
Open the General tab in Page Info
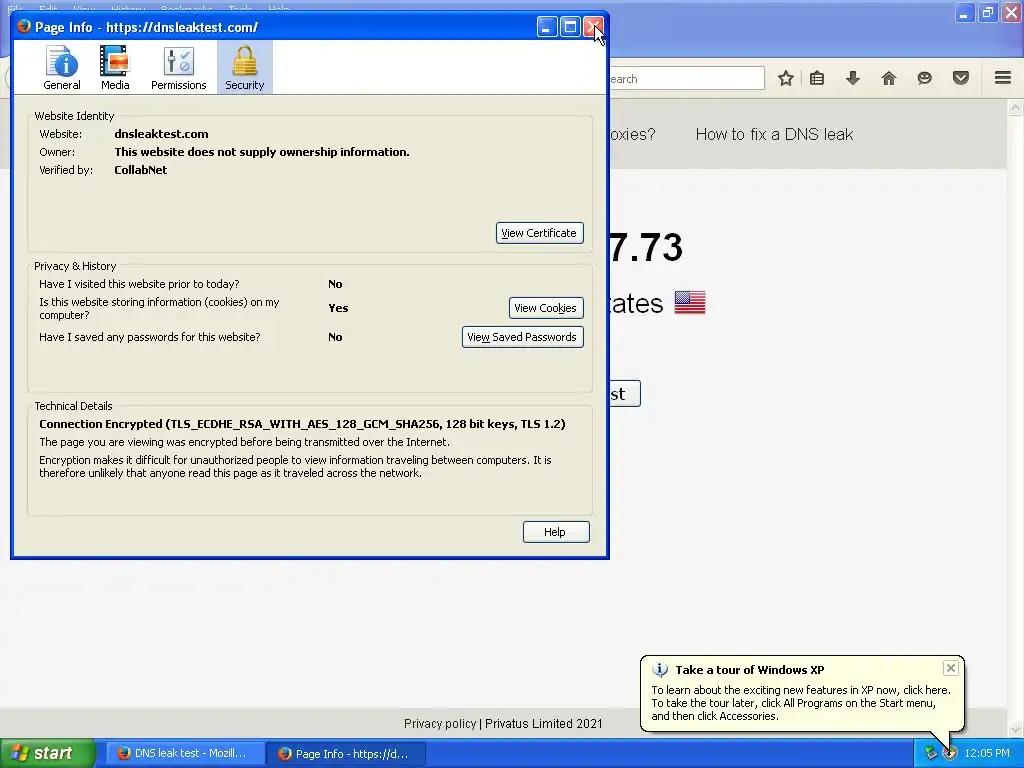click(62, 68)
